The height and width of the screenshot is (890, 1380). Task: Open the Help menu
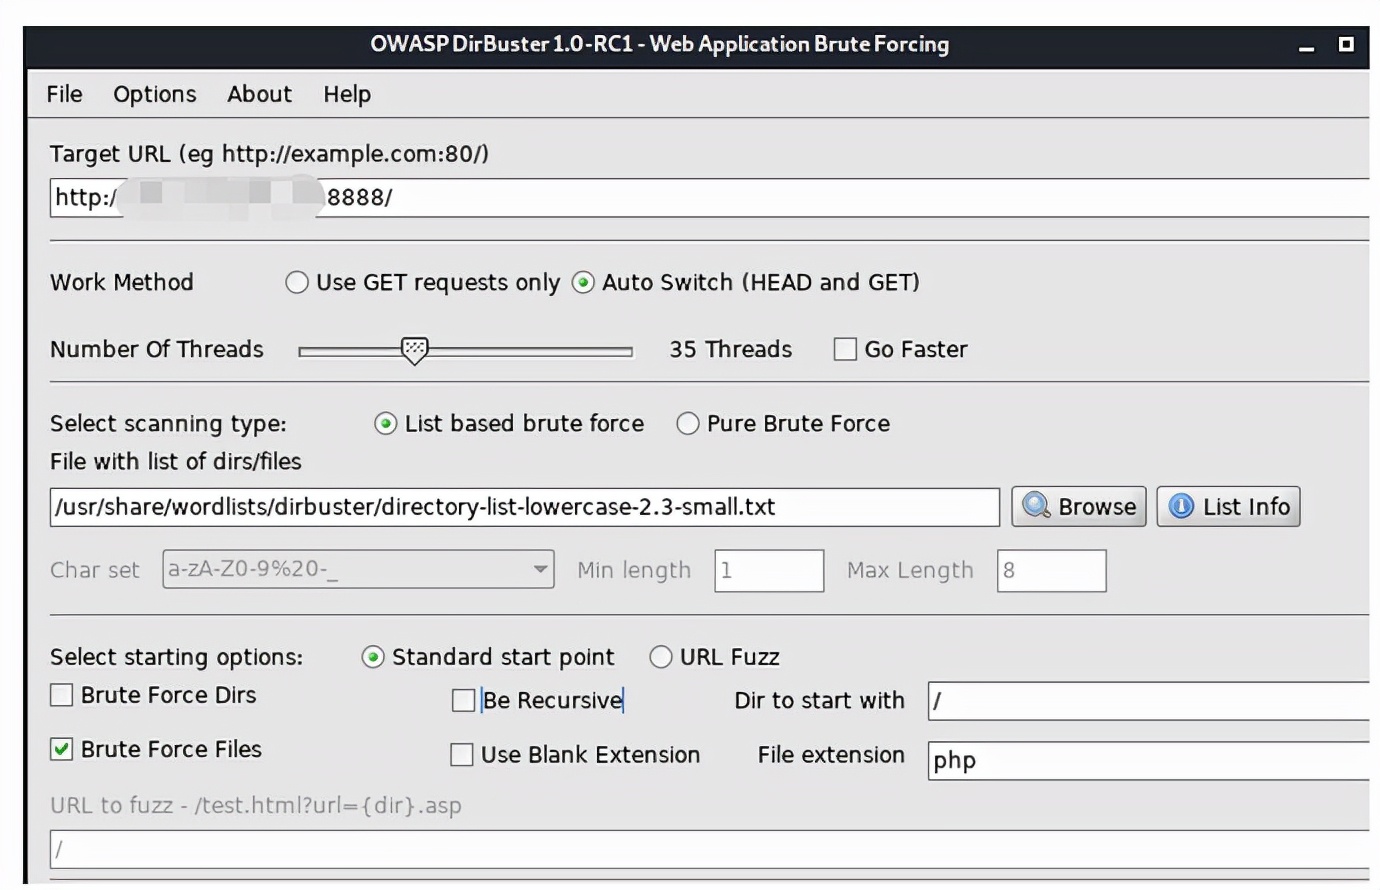[347, 94]
